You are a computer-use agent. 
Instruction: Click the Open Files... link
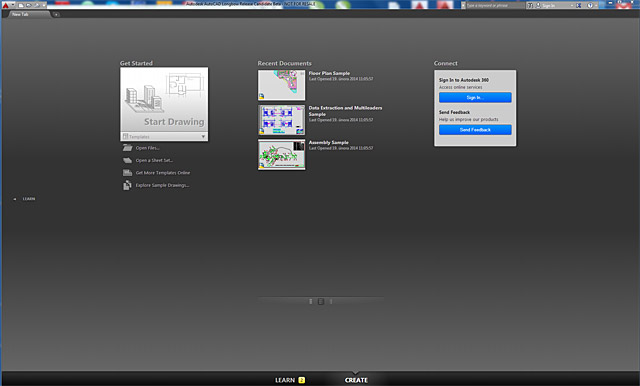[148, 148]
